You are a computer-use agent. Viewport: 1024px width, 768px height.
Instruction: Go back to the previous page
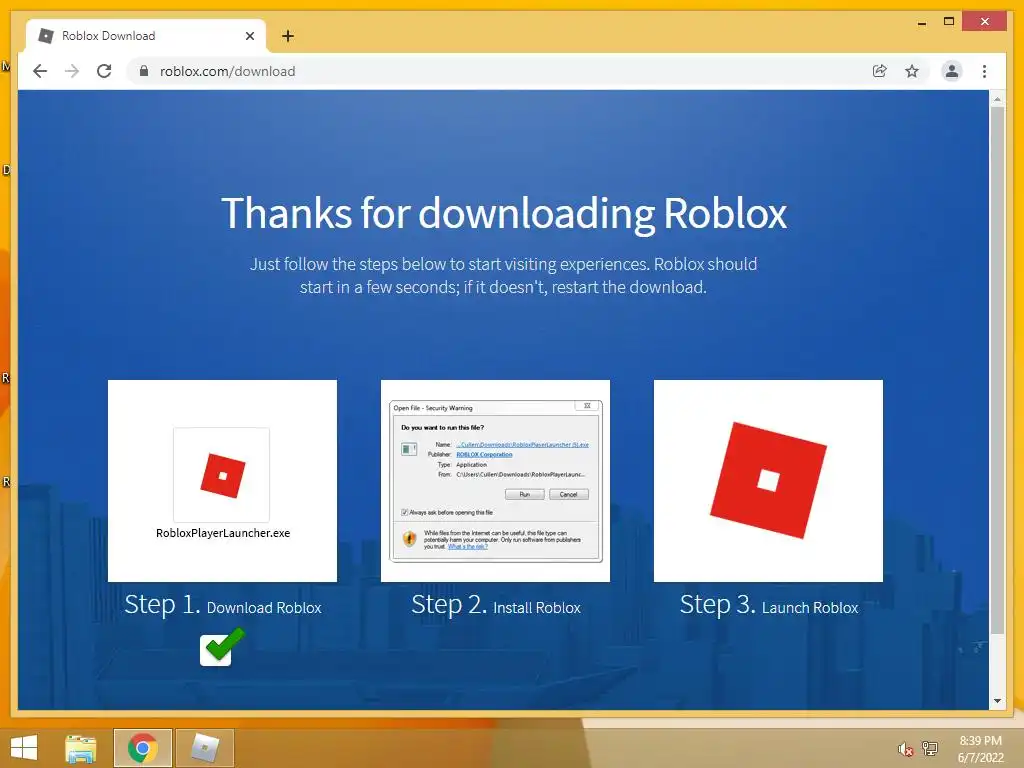(40, 71)
